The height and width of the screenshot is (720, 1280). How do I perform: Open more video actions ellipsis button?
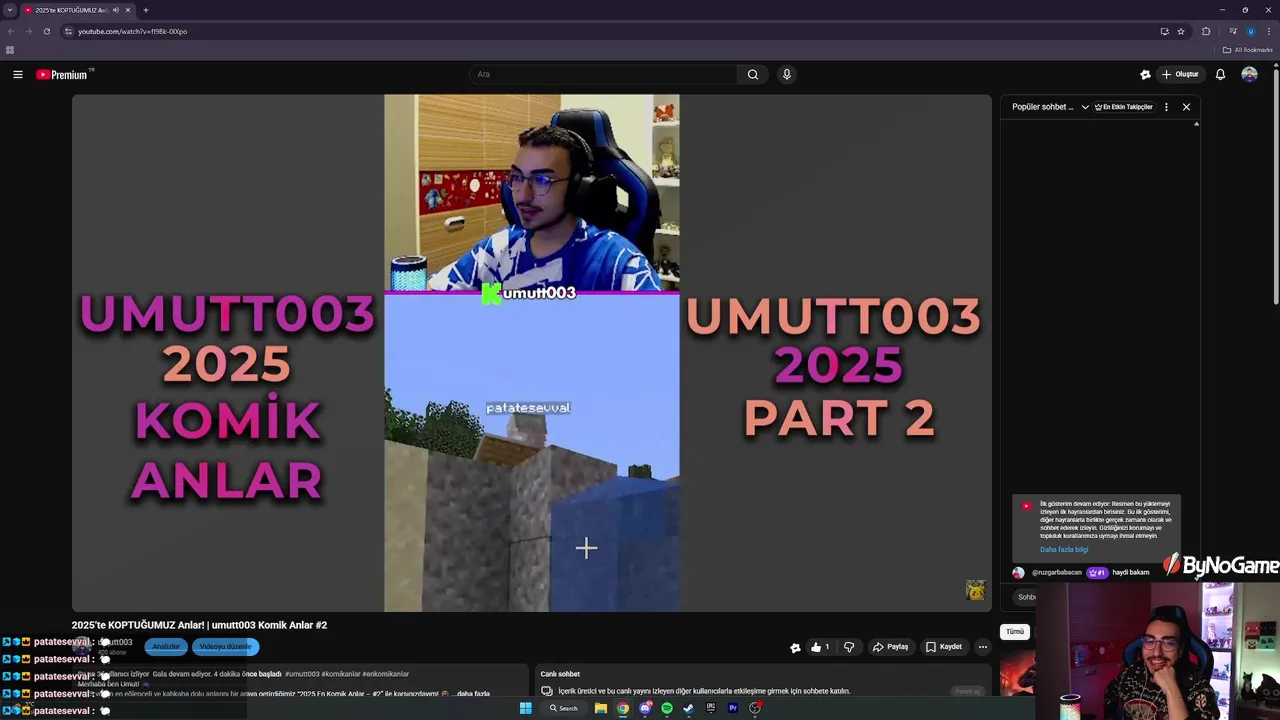click(982, 647)
